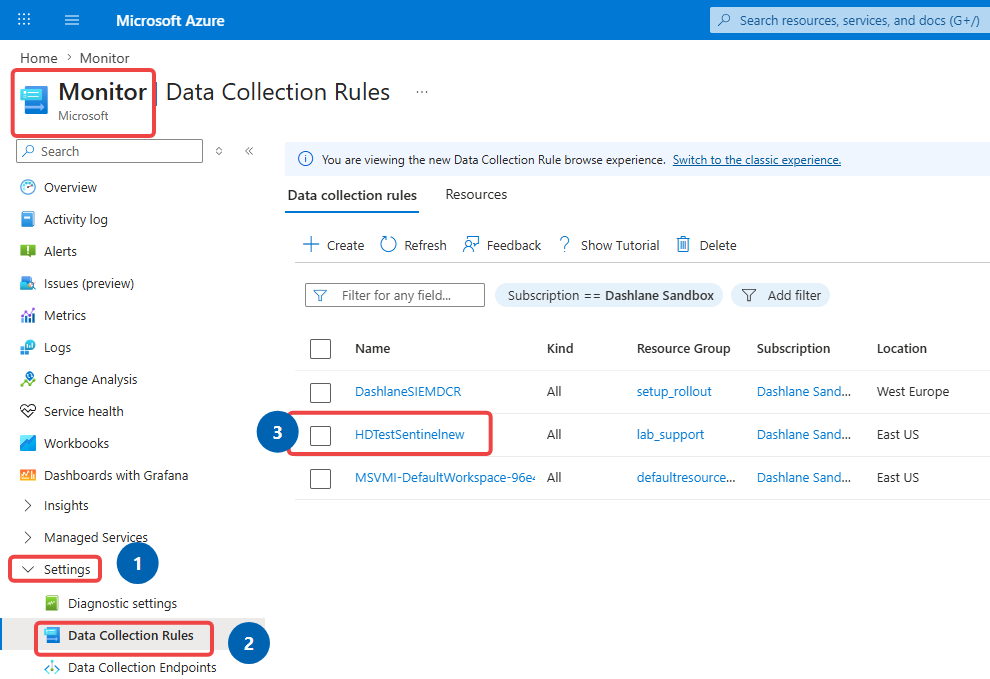Click the Monitor service icon in header
The height and width of the screenshot is (679, 990).
click(34, 100)
